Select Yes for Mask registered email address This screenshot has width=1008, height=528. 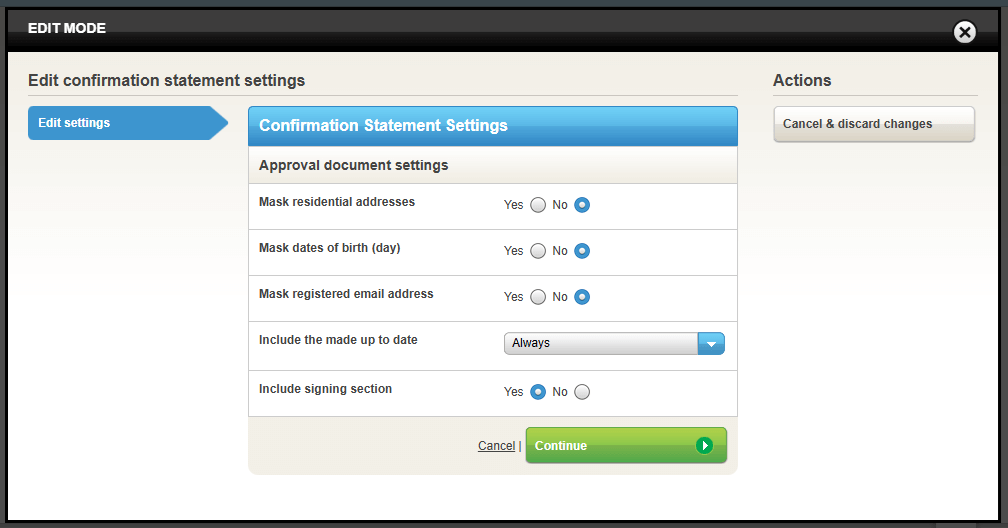click(538, 297)
